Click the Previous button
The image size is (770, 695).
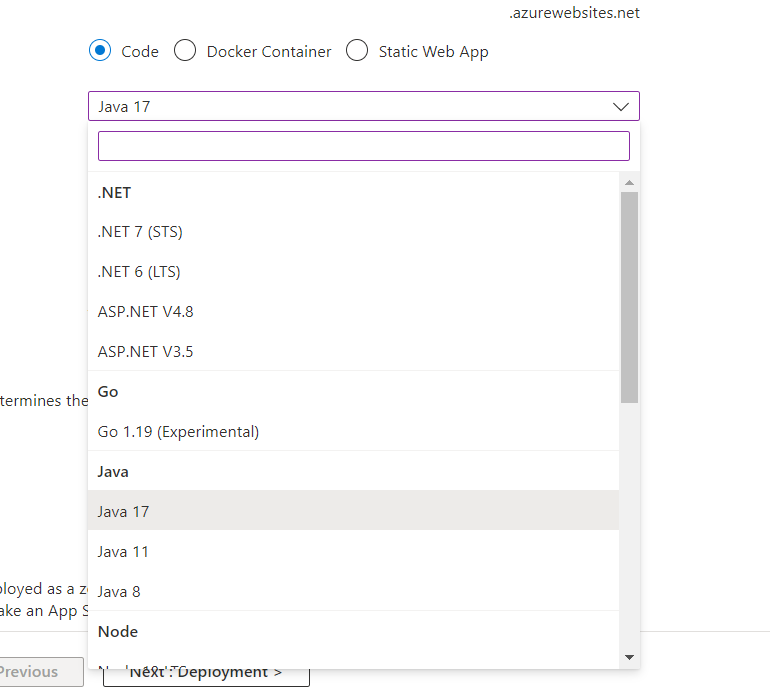40,671
